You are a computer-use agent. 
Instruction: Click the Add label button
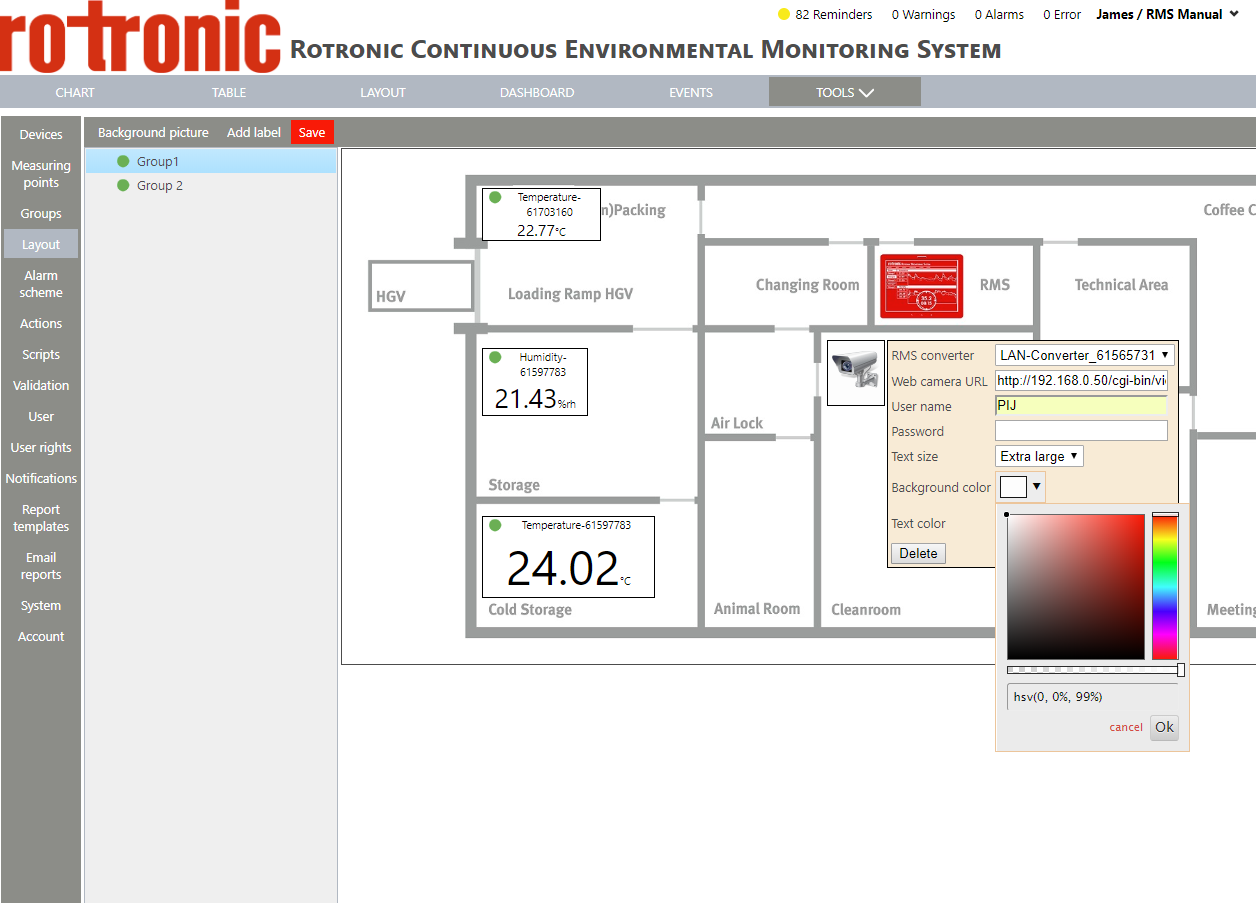pos(254,132)
